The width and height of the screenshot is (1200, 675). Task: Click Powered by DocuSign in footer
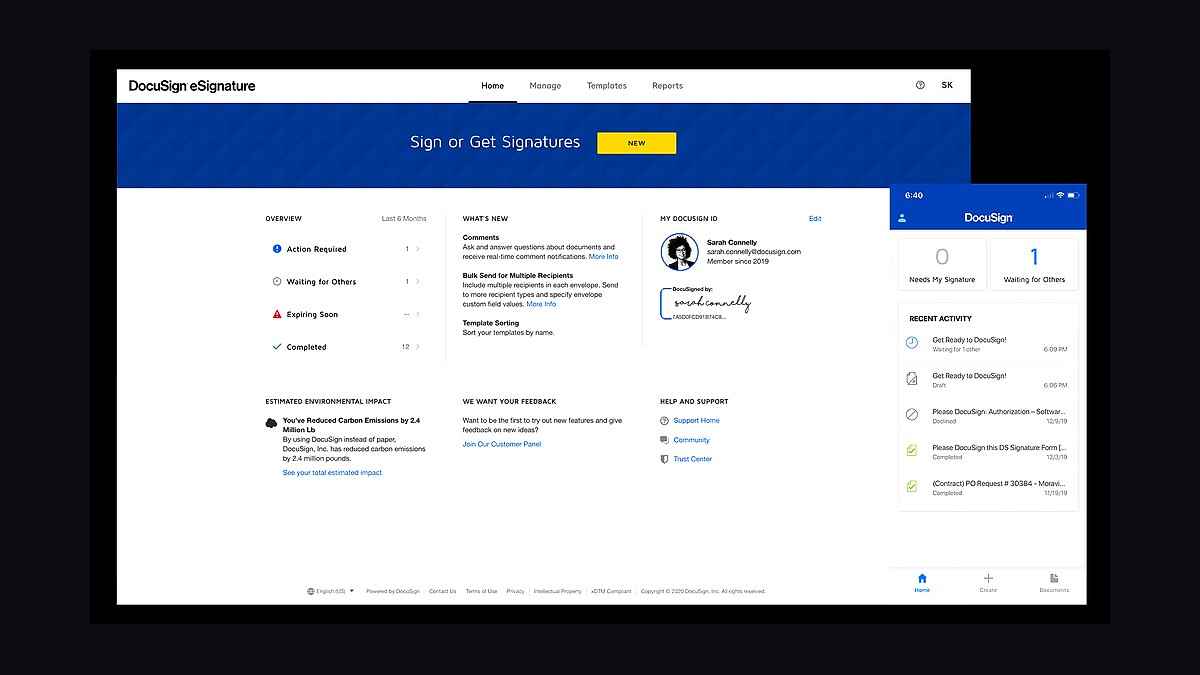point(393,591)
